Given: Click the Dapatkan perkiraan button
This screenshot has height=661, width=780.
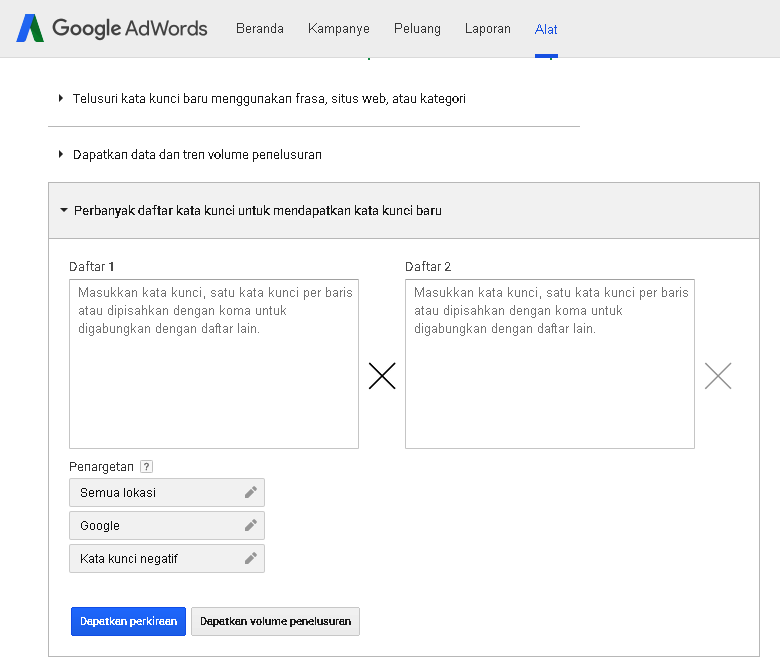Looking at the screenshot, I should click(x=128, y=621).
